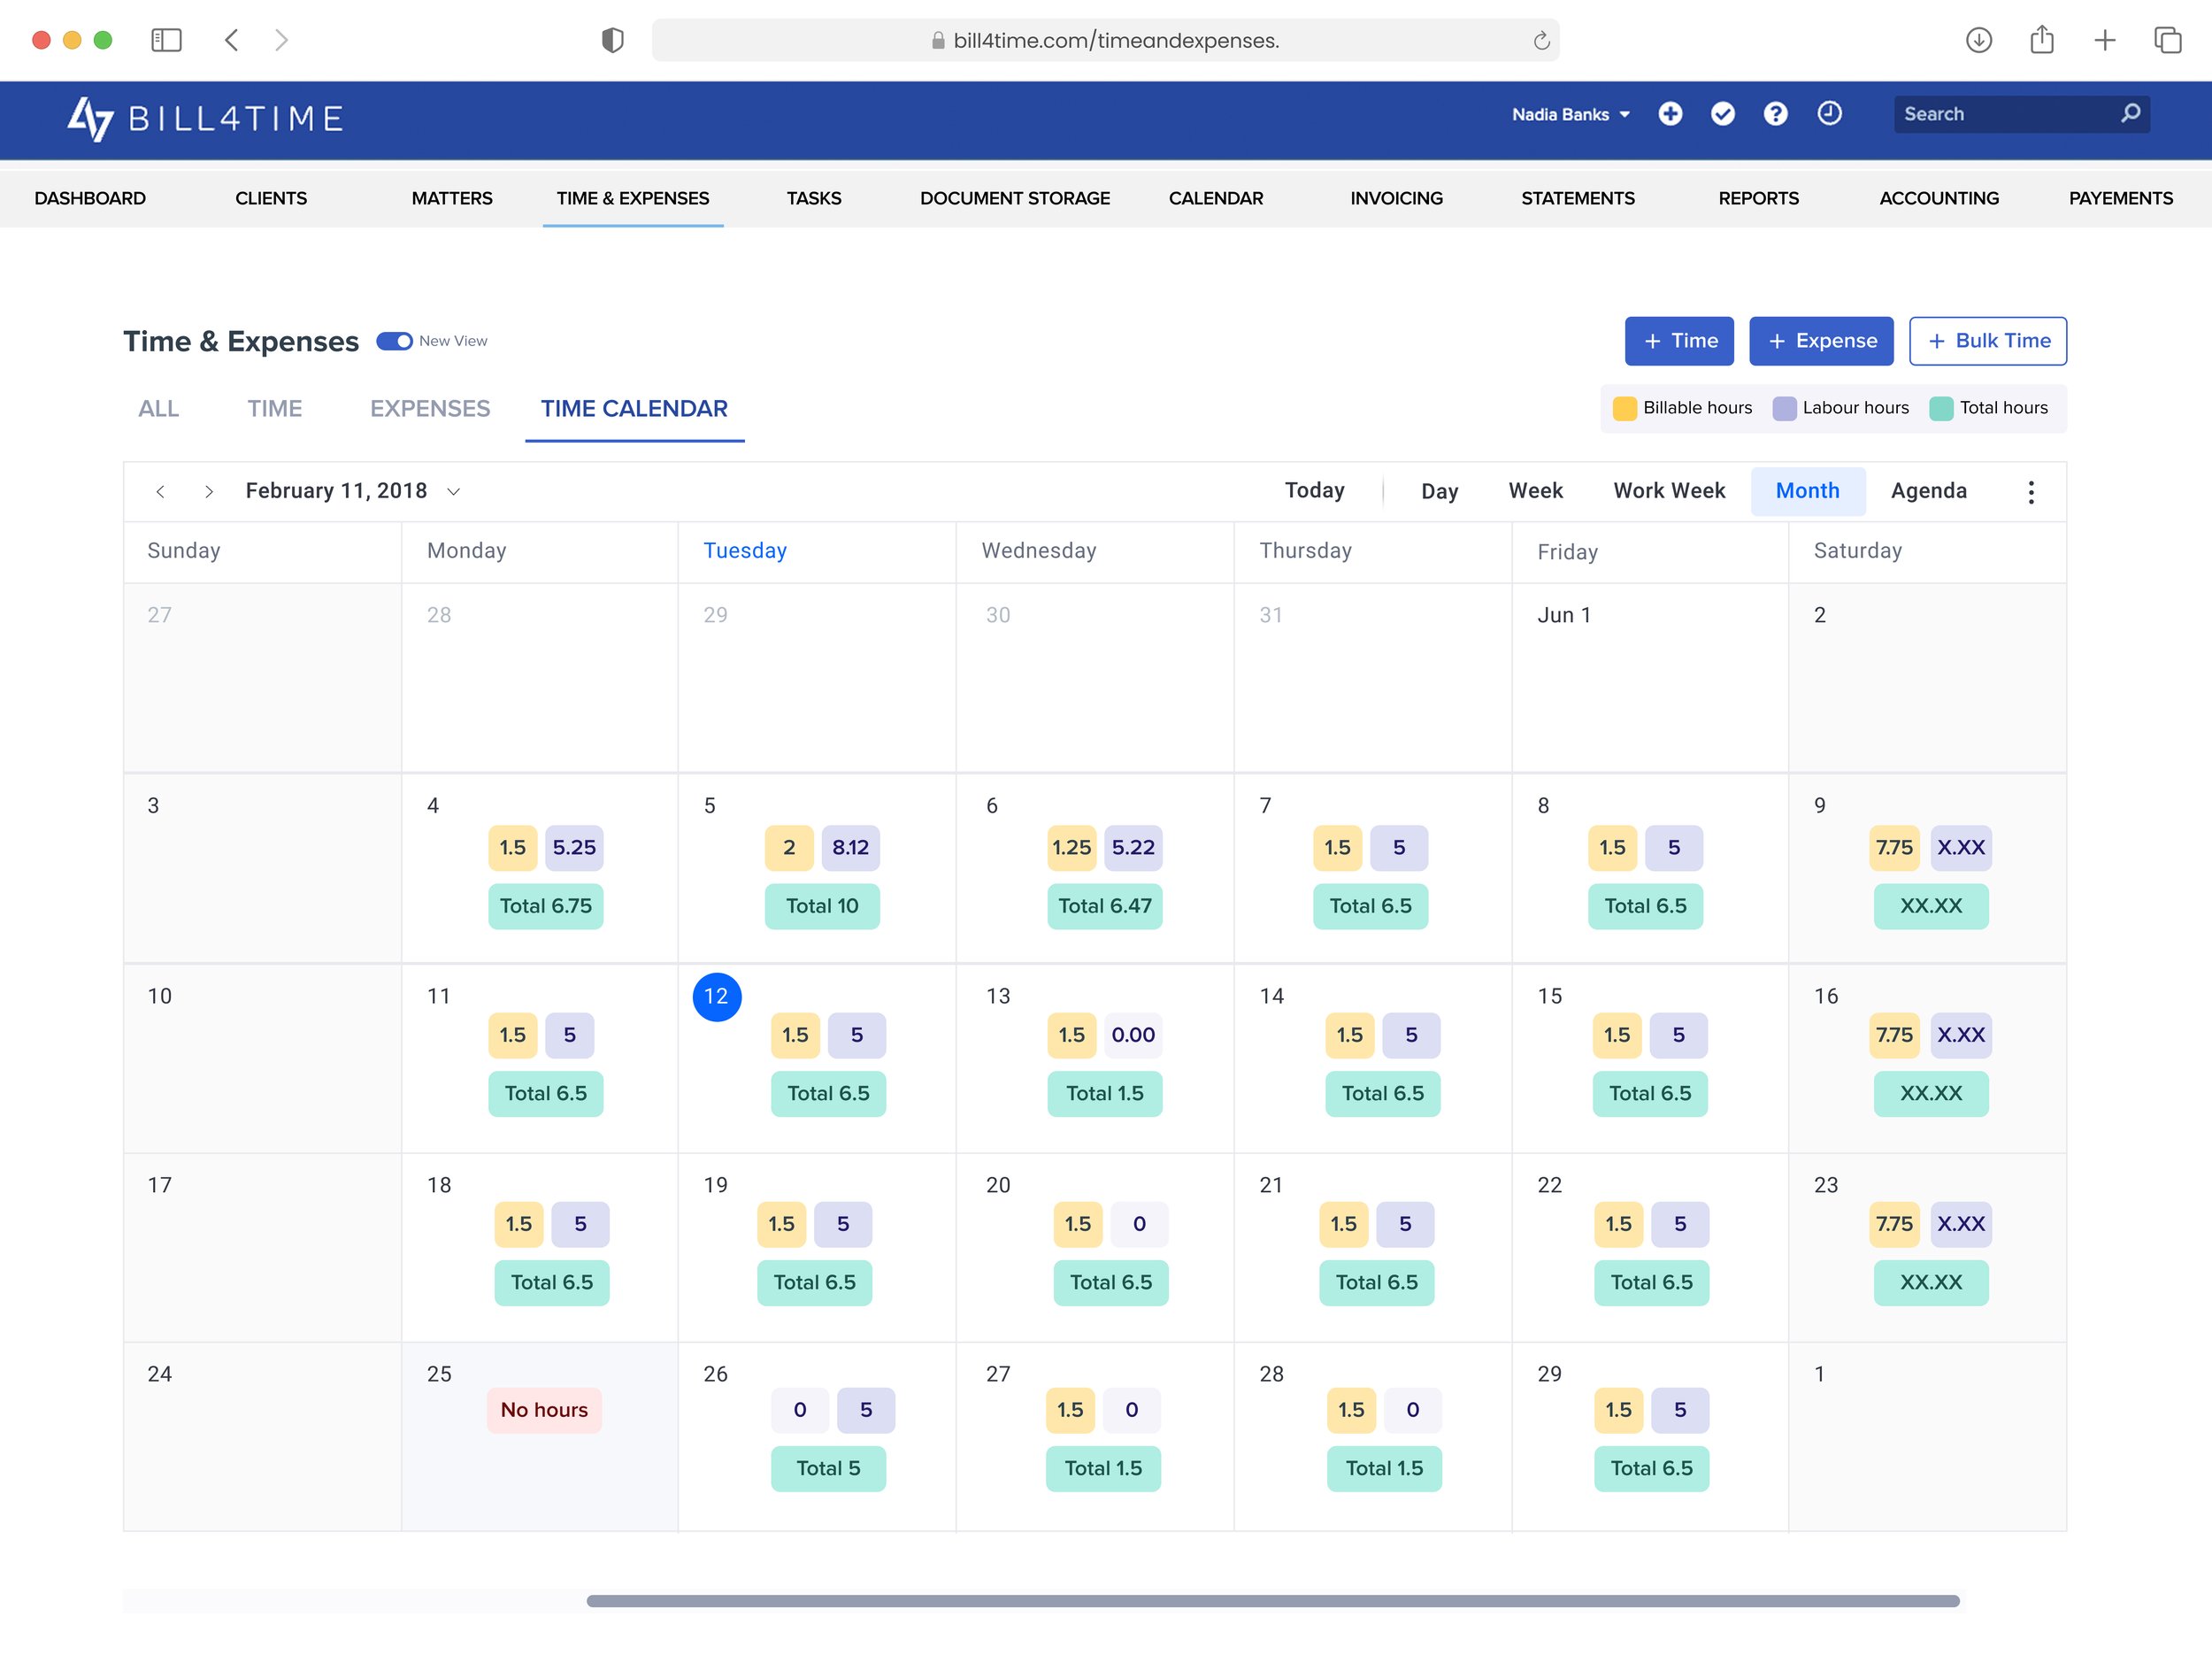Start the timer using the clock icon

pos(1829,114)
